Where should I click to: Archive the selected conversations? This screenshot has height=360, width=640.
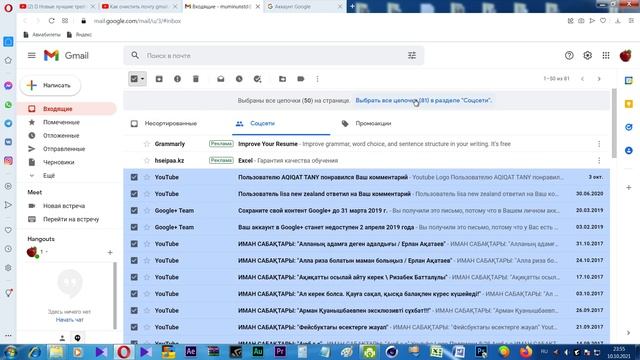point(159,79)
